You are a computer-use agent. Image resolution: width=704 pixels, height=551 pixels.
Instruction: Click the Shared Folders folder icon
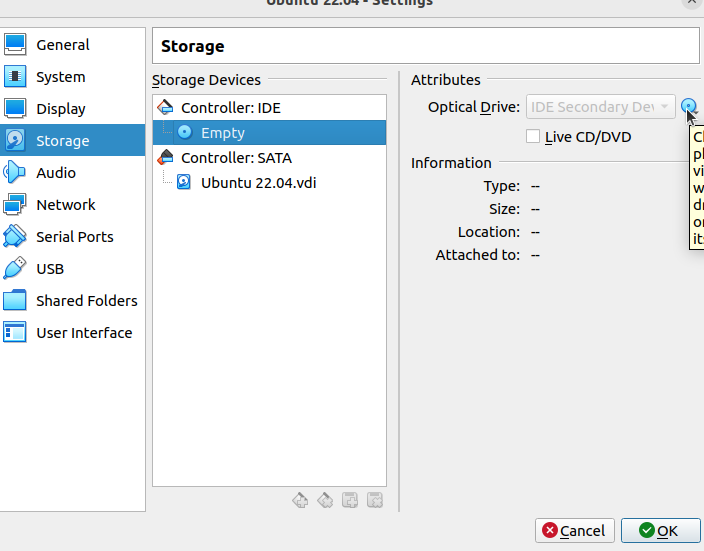click(15, 300)
